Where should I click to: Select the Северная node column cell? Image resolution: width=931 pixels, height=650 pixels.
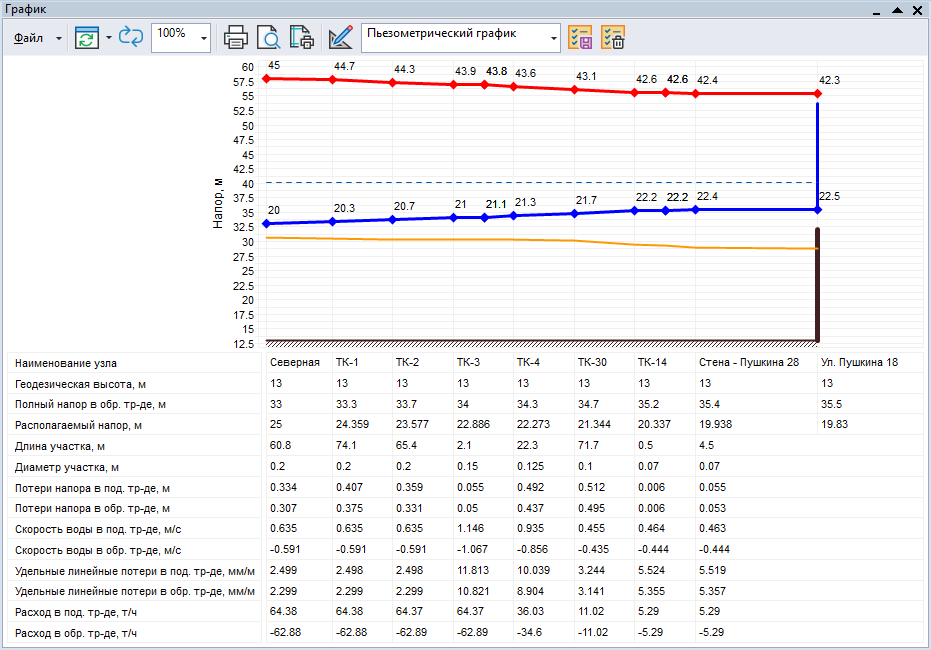[295, 362]
